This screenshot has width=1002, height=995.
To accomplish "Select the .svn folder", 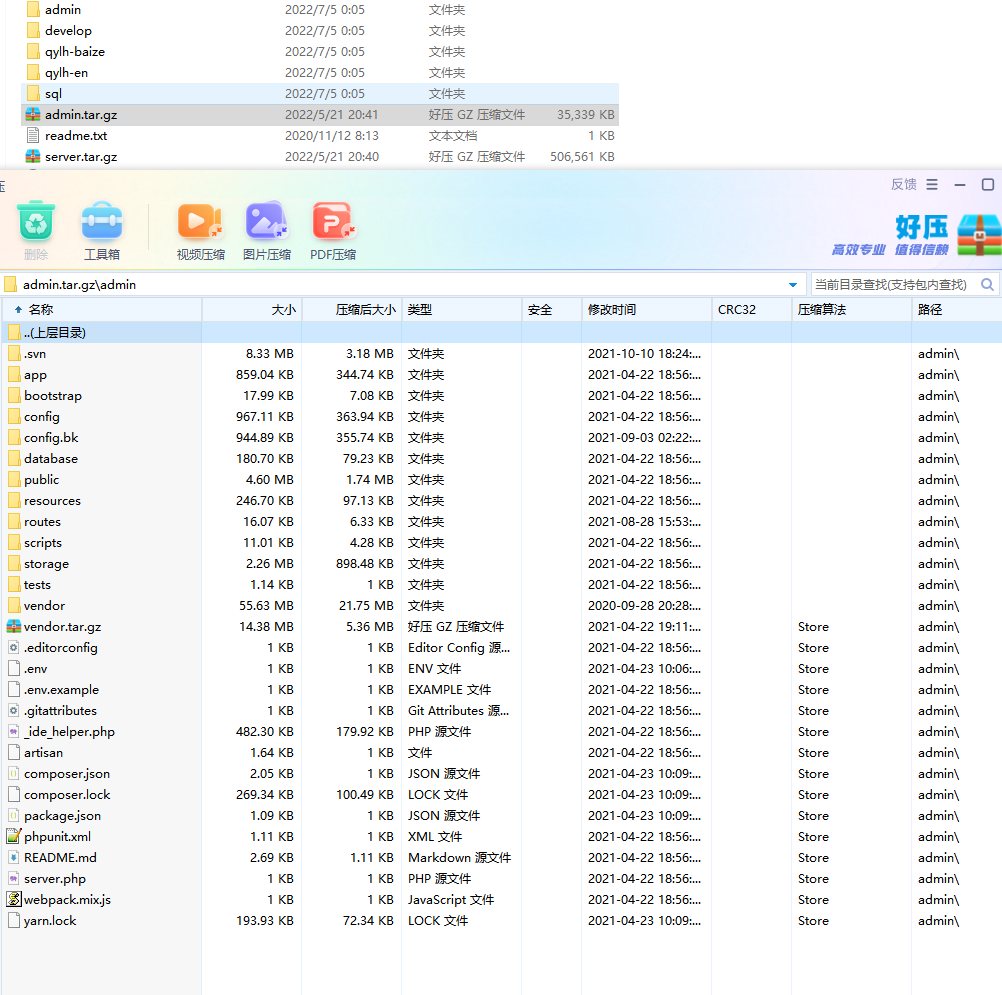I will click(35, 354).
